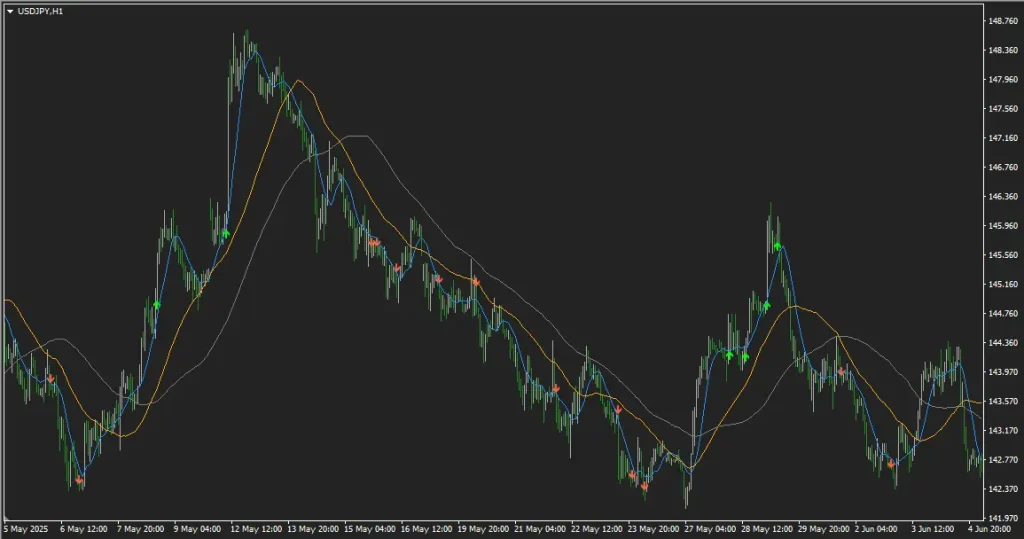Image resolution: width=1024 pixels, height=539 pixels.
Task: Click the 9 May 04:00 time label
Action: pos(197,529)
